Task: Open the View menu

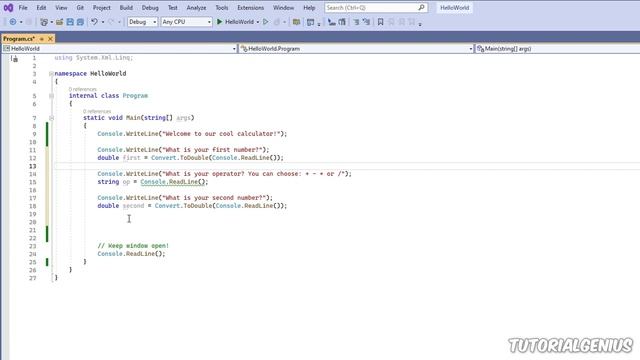Action: coord(61,8)
